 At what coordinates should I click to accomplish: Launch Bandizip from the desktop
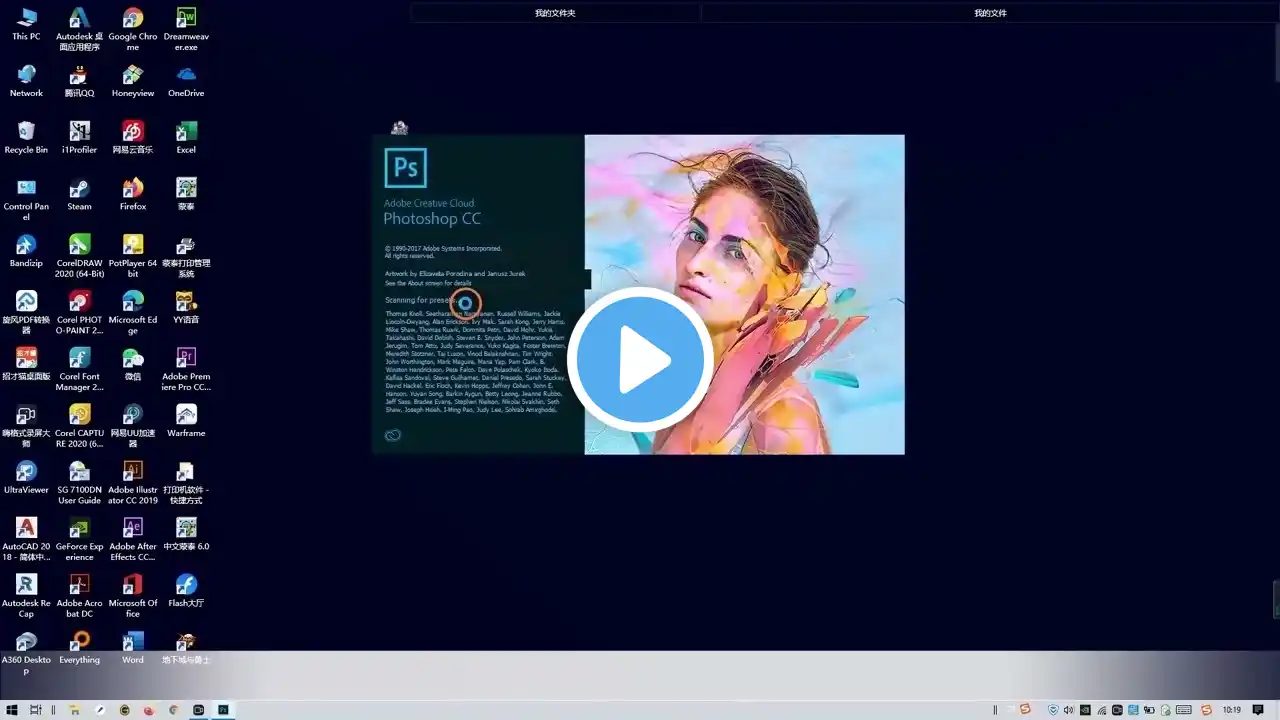point(26,251)
